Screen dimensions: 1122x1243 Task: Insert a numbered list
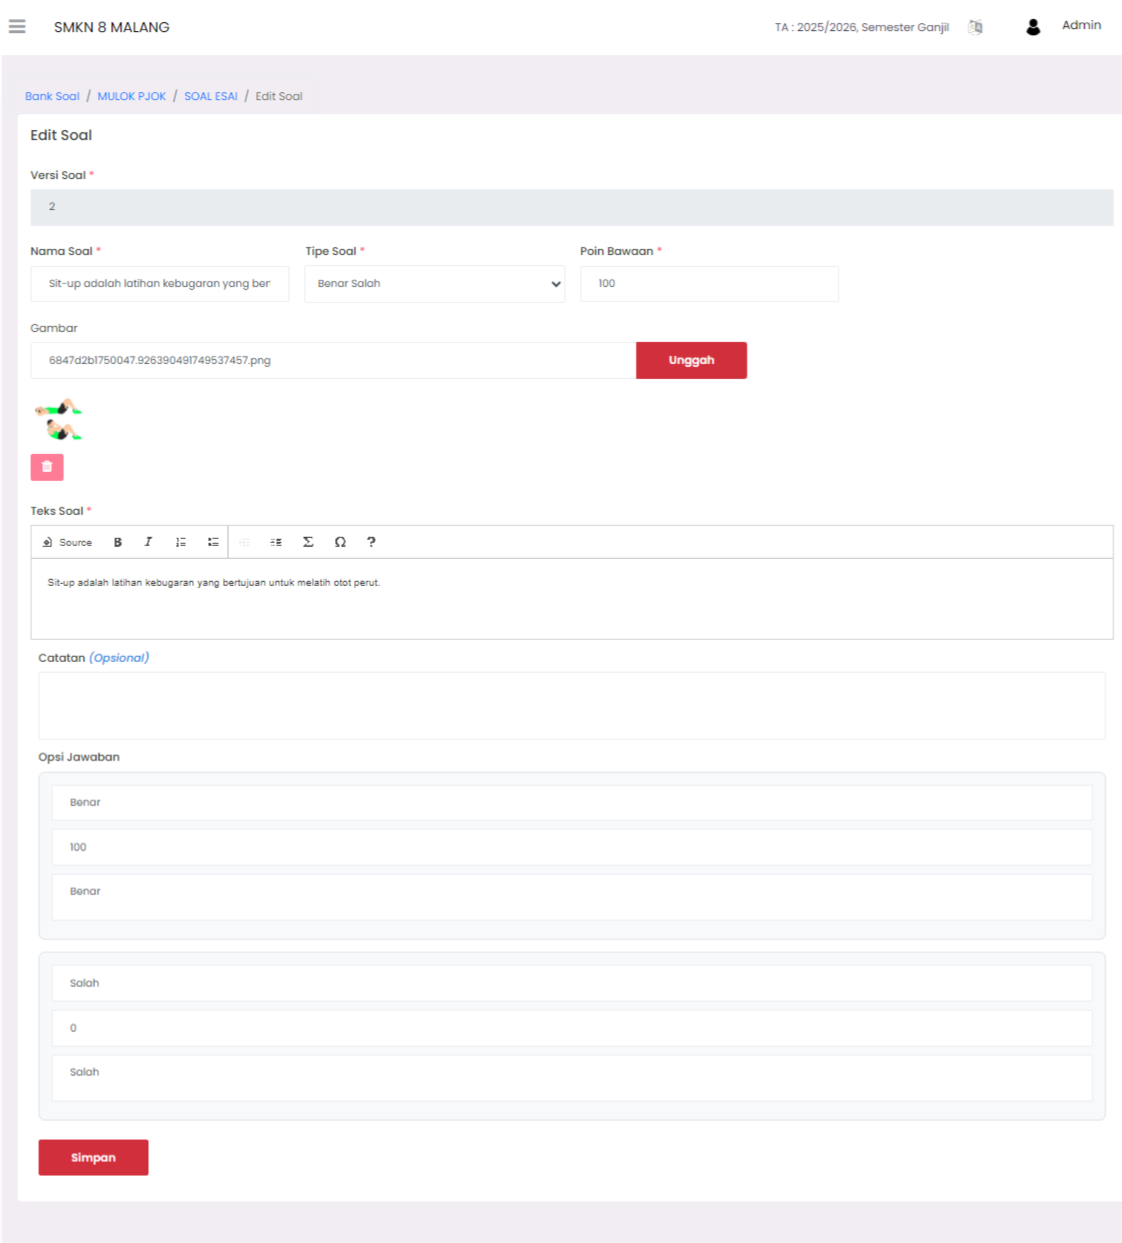pos(181,542)
